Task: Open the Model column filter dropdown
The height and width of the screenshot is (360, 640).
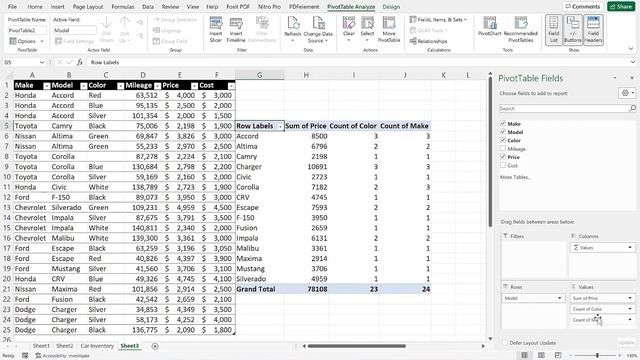Action: pyautogui.click(x=83, y=86)
